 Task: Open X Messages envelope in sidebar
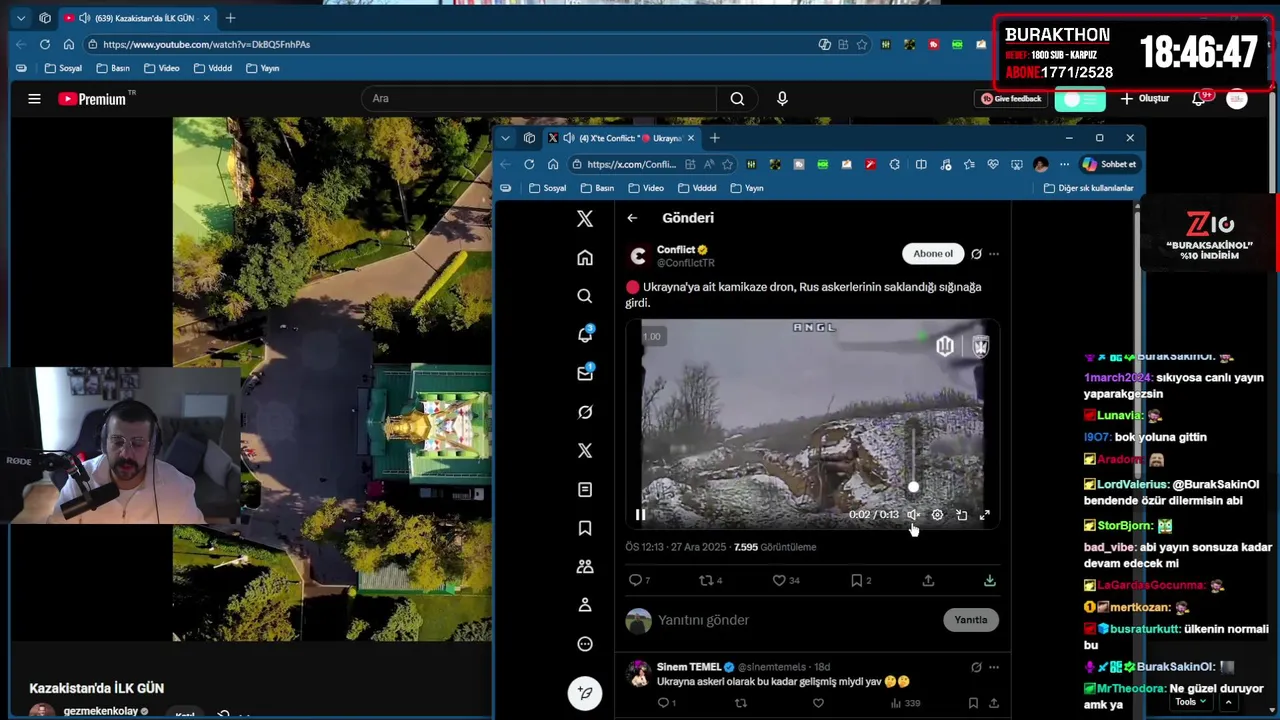585,373
